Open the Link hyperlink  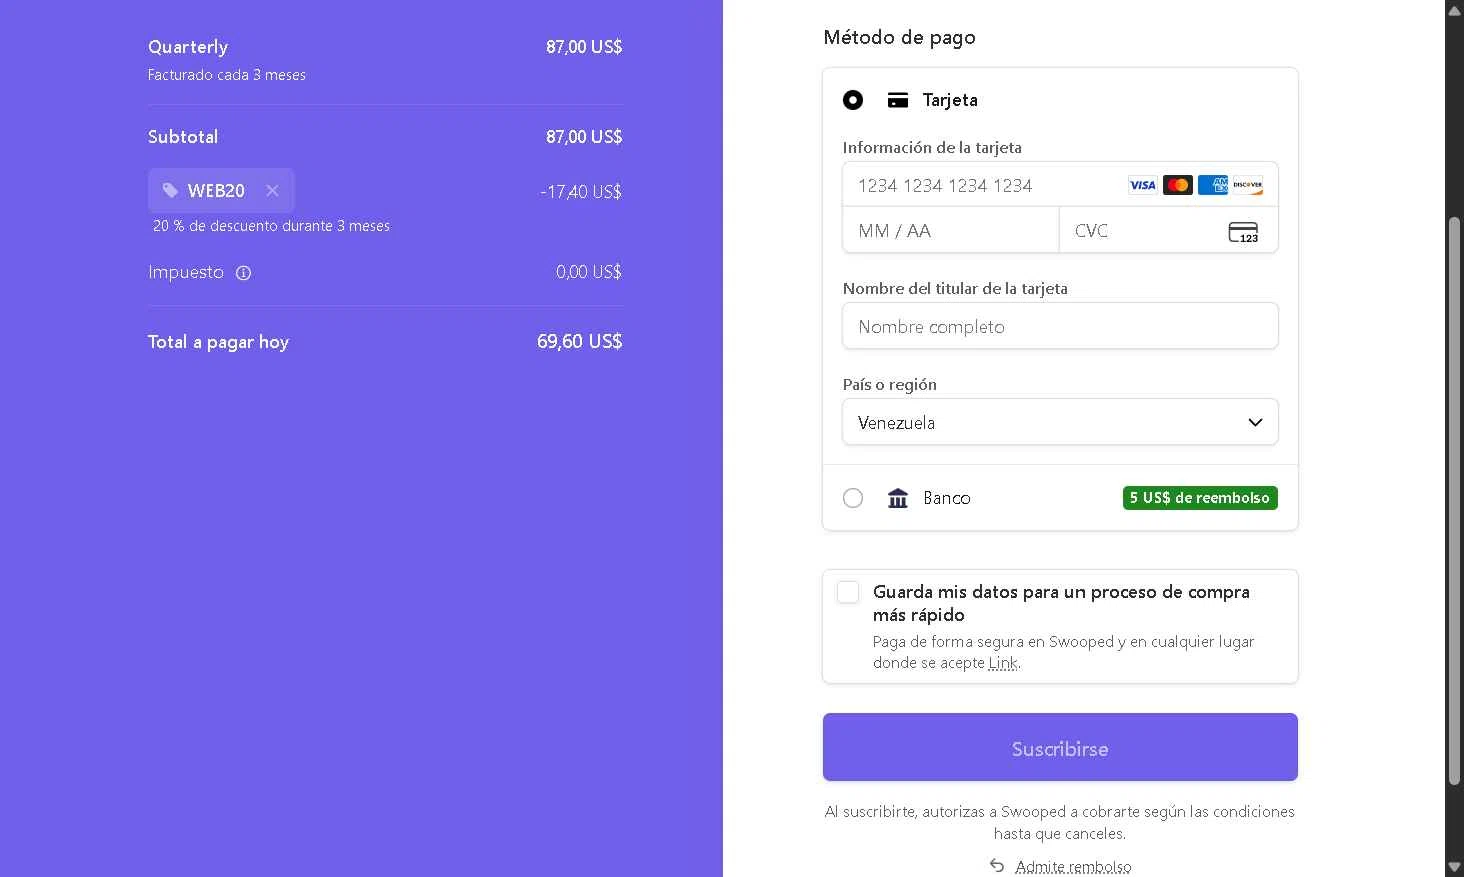tap(1003, 663)
